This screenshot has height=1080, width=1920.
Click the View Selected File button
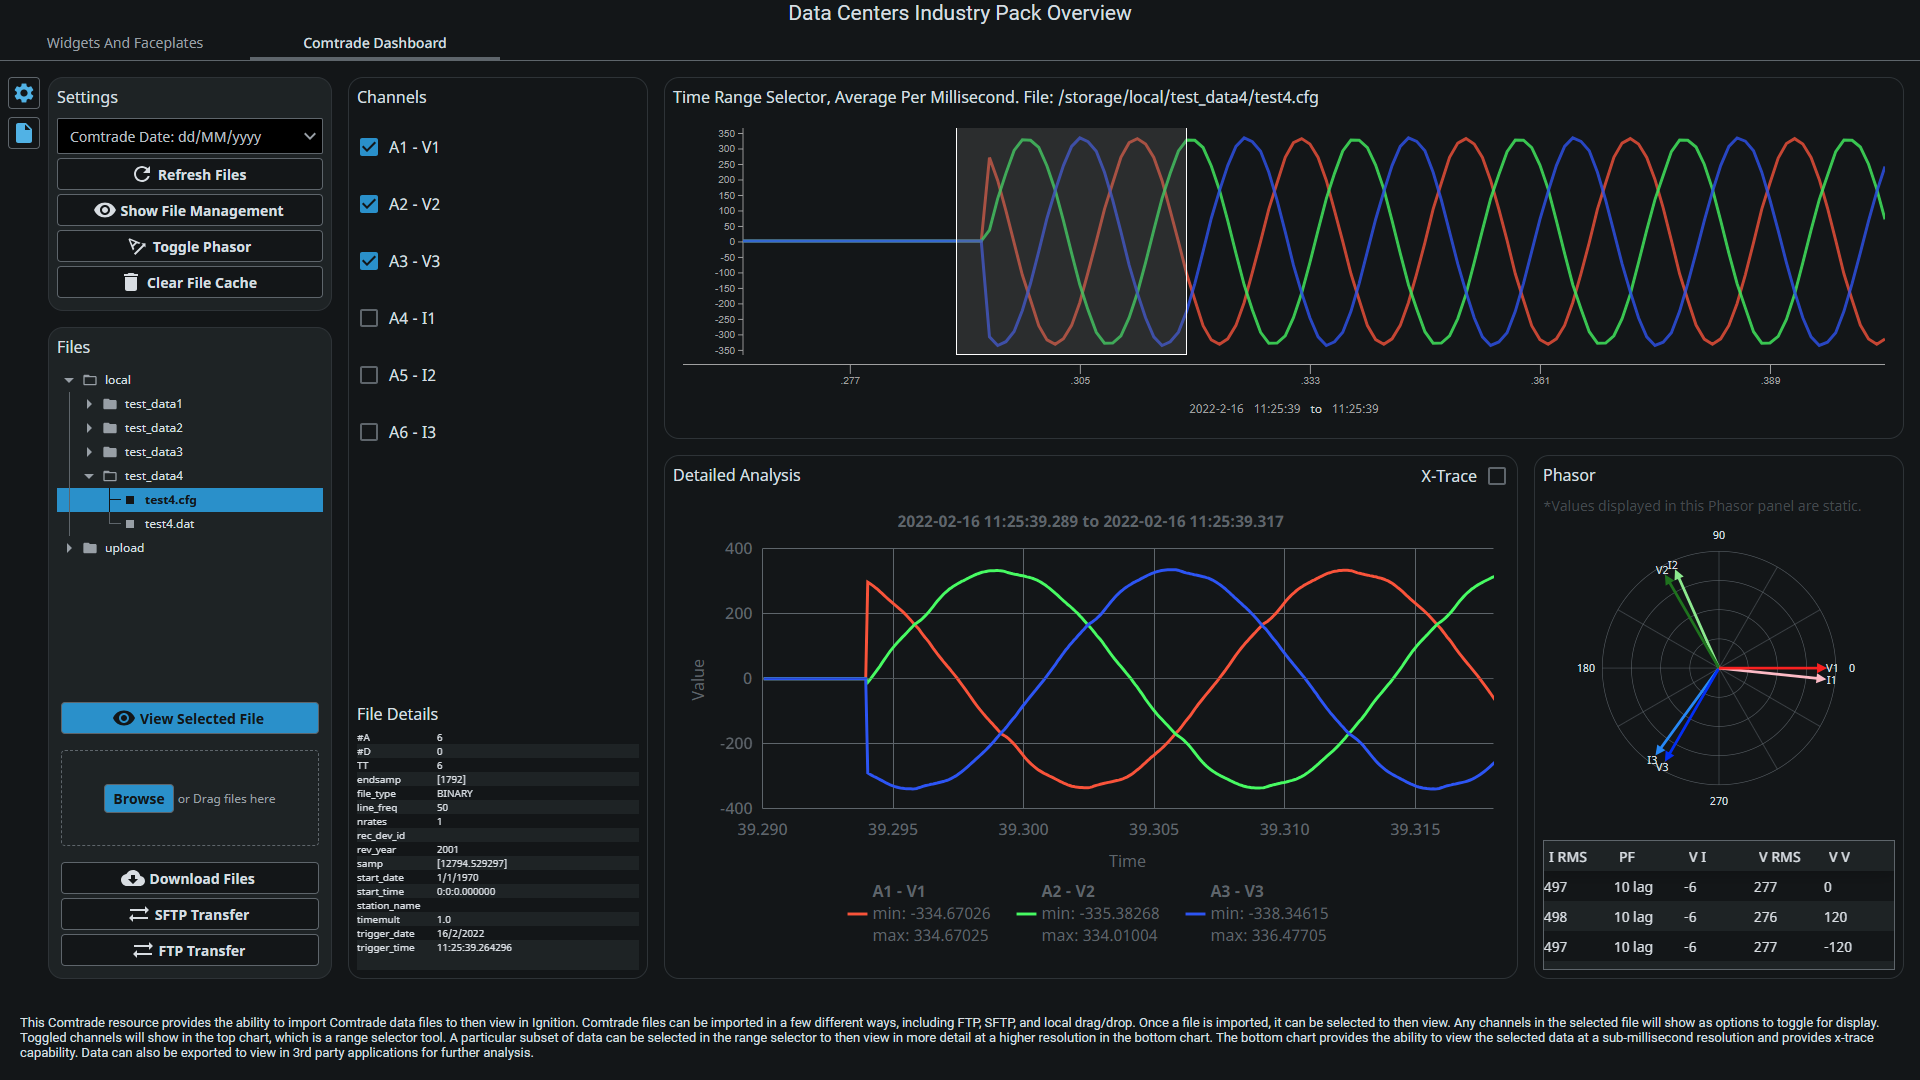190,718
